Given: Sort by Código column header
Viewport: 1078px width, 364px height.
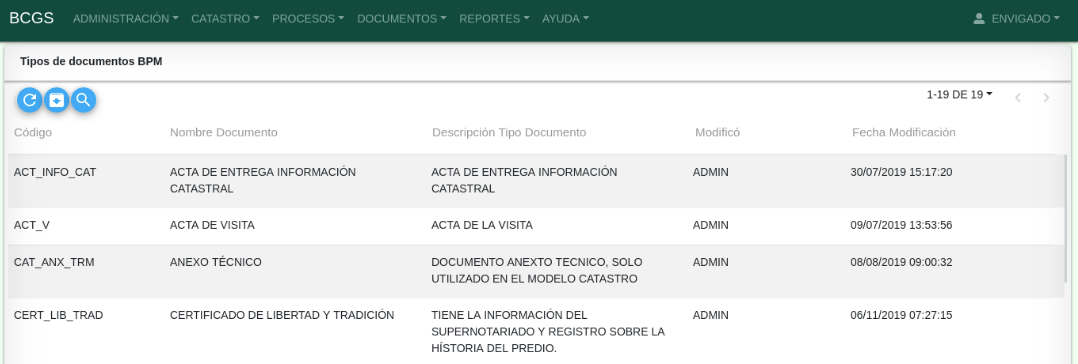Looking at the screenshot, I should click(33, 132).
